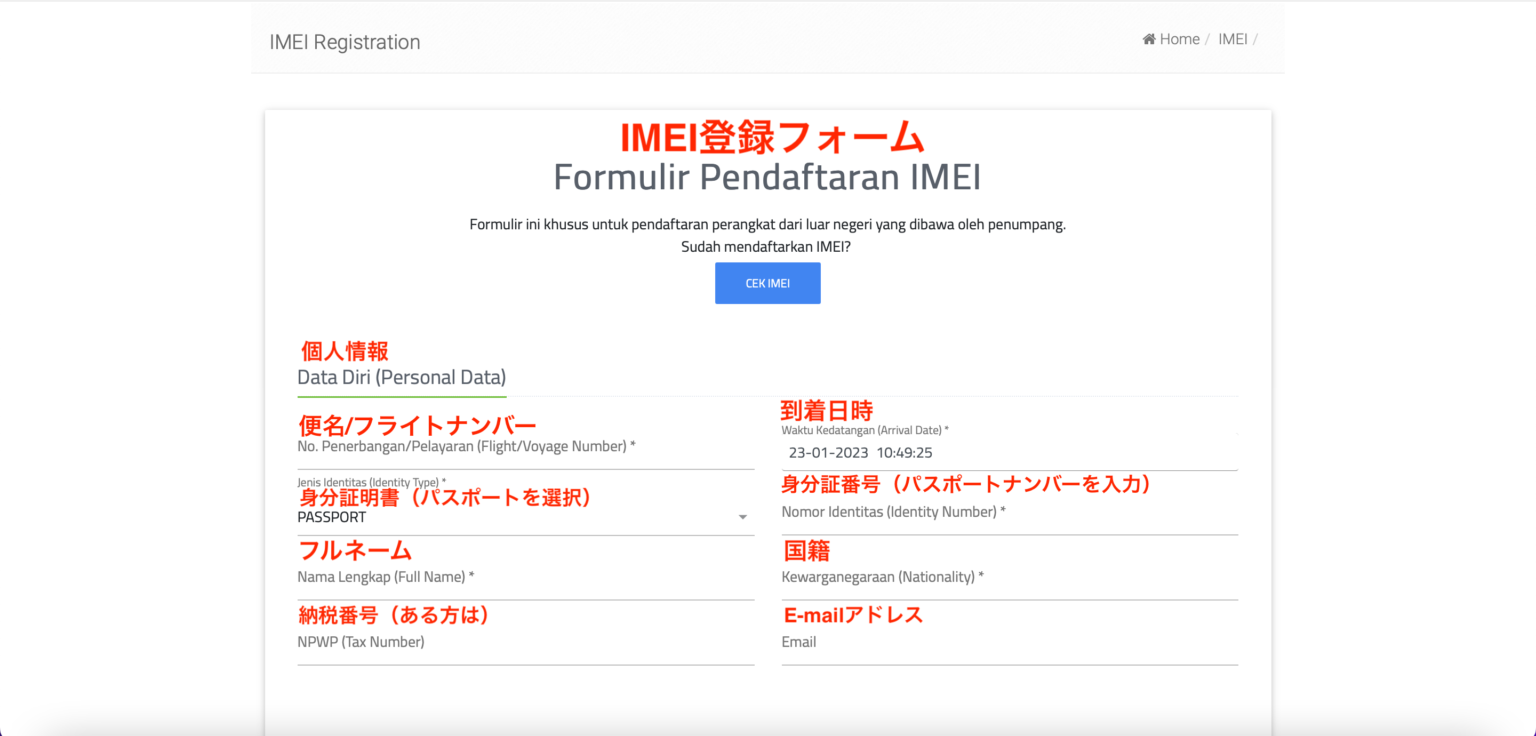Select the Data Diri (Personal Data) section tab

pos(401,378)
